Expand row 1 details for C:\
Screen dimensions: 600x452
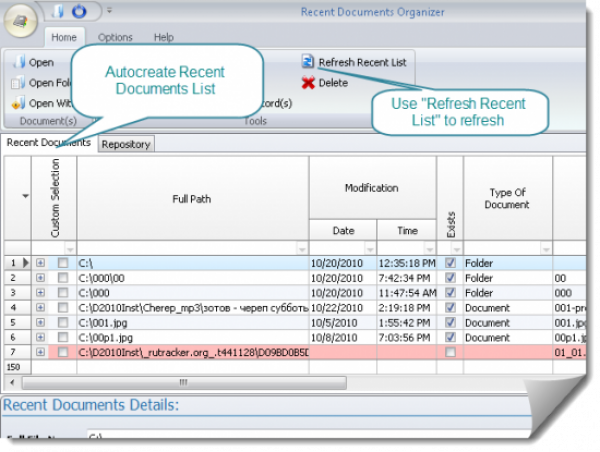(40, 263)
